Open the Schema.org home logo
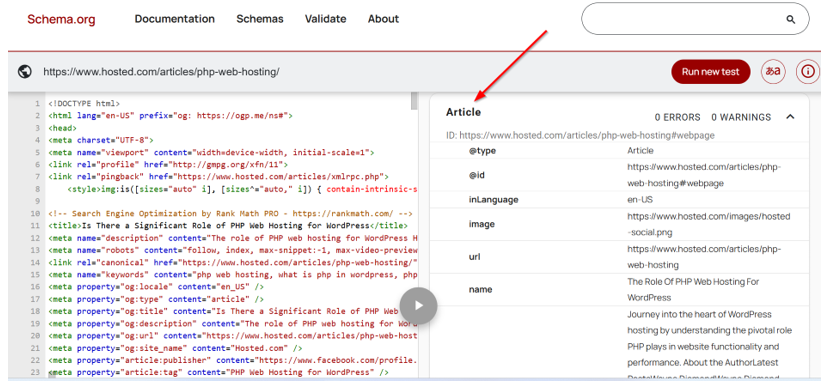Viewport: 823px width, 384px height. [x=61, y=19]
